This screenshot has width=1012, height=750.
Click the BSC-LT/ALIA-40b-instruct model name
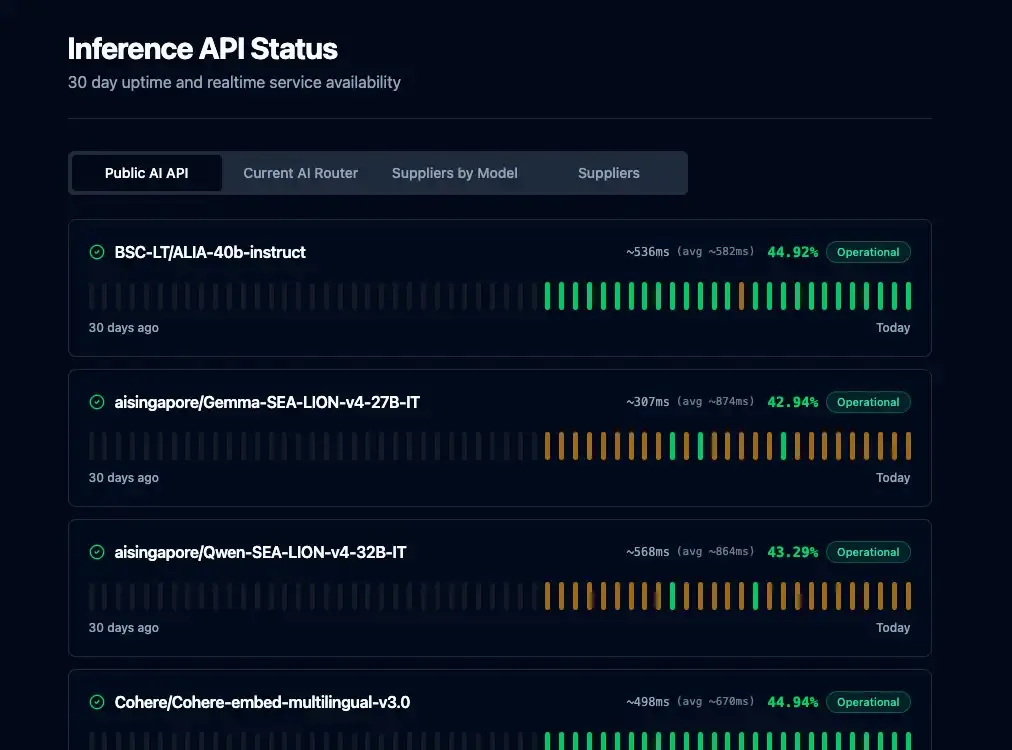tap(210, 252)
